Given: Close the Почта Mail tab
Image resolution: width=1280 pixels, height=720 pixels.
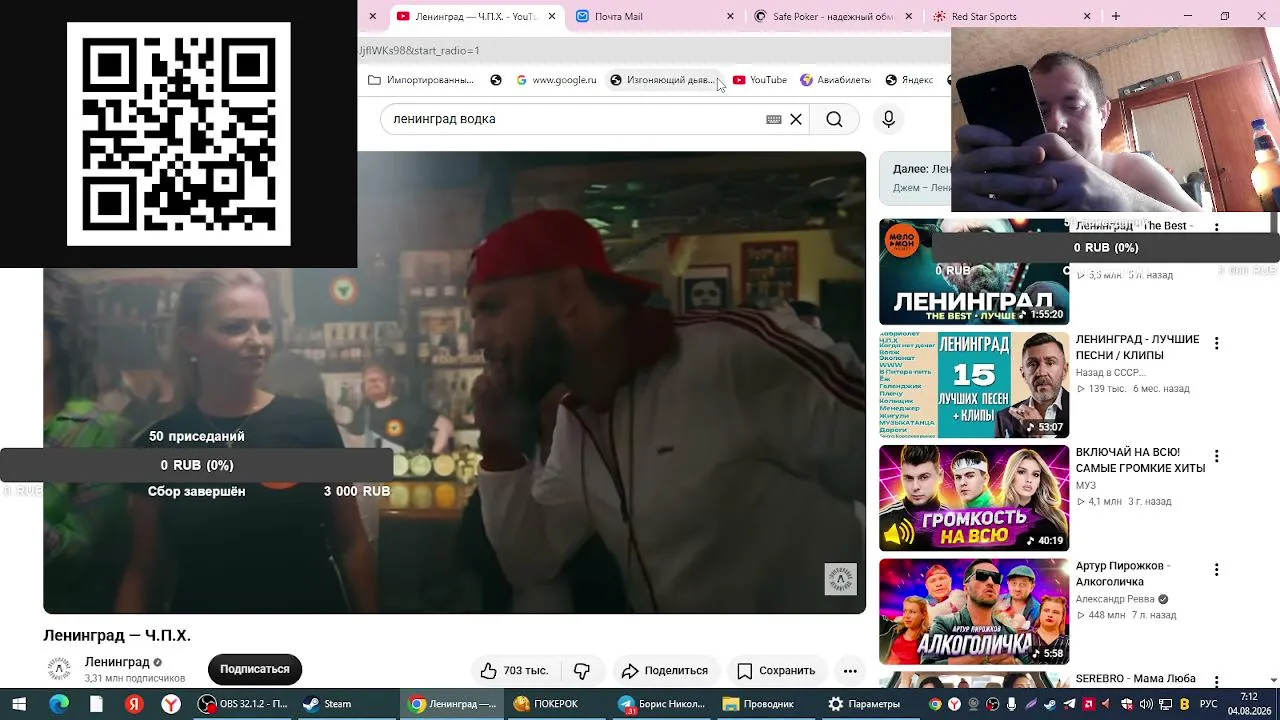Looking at the screenshot, I should 730,16.
